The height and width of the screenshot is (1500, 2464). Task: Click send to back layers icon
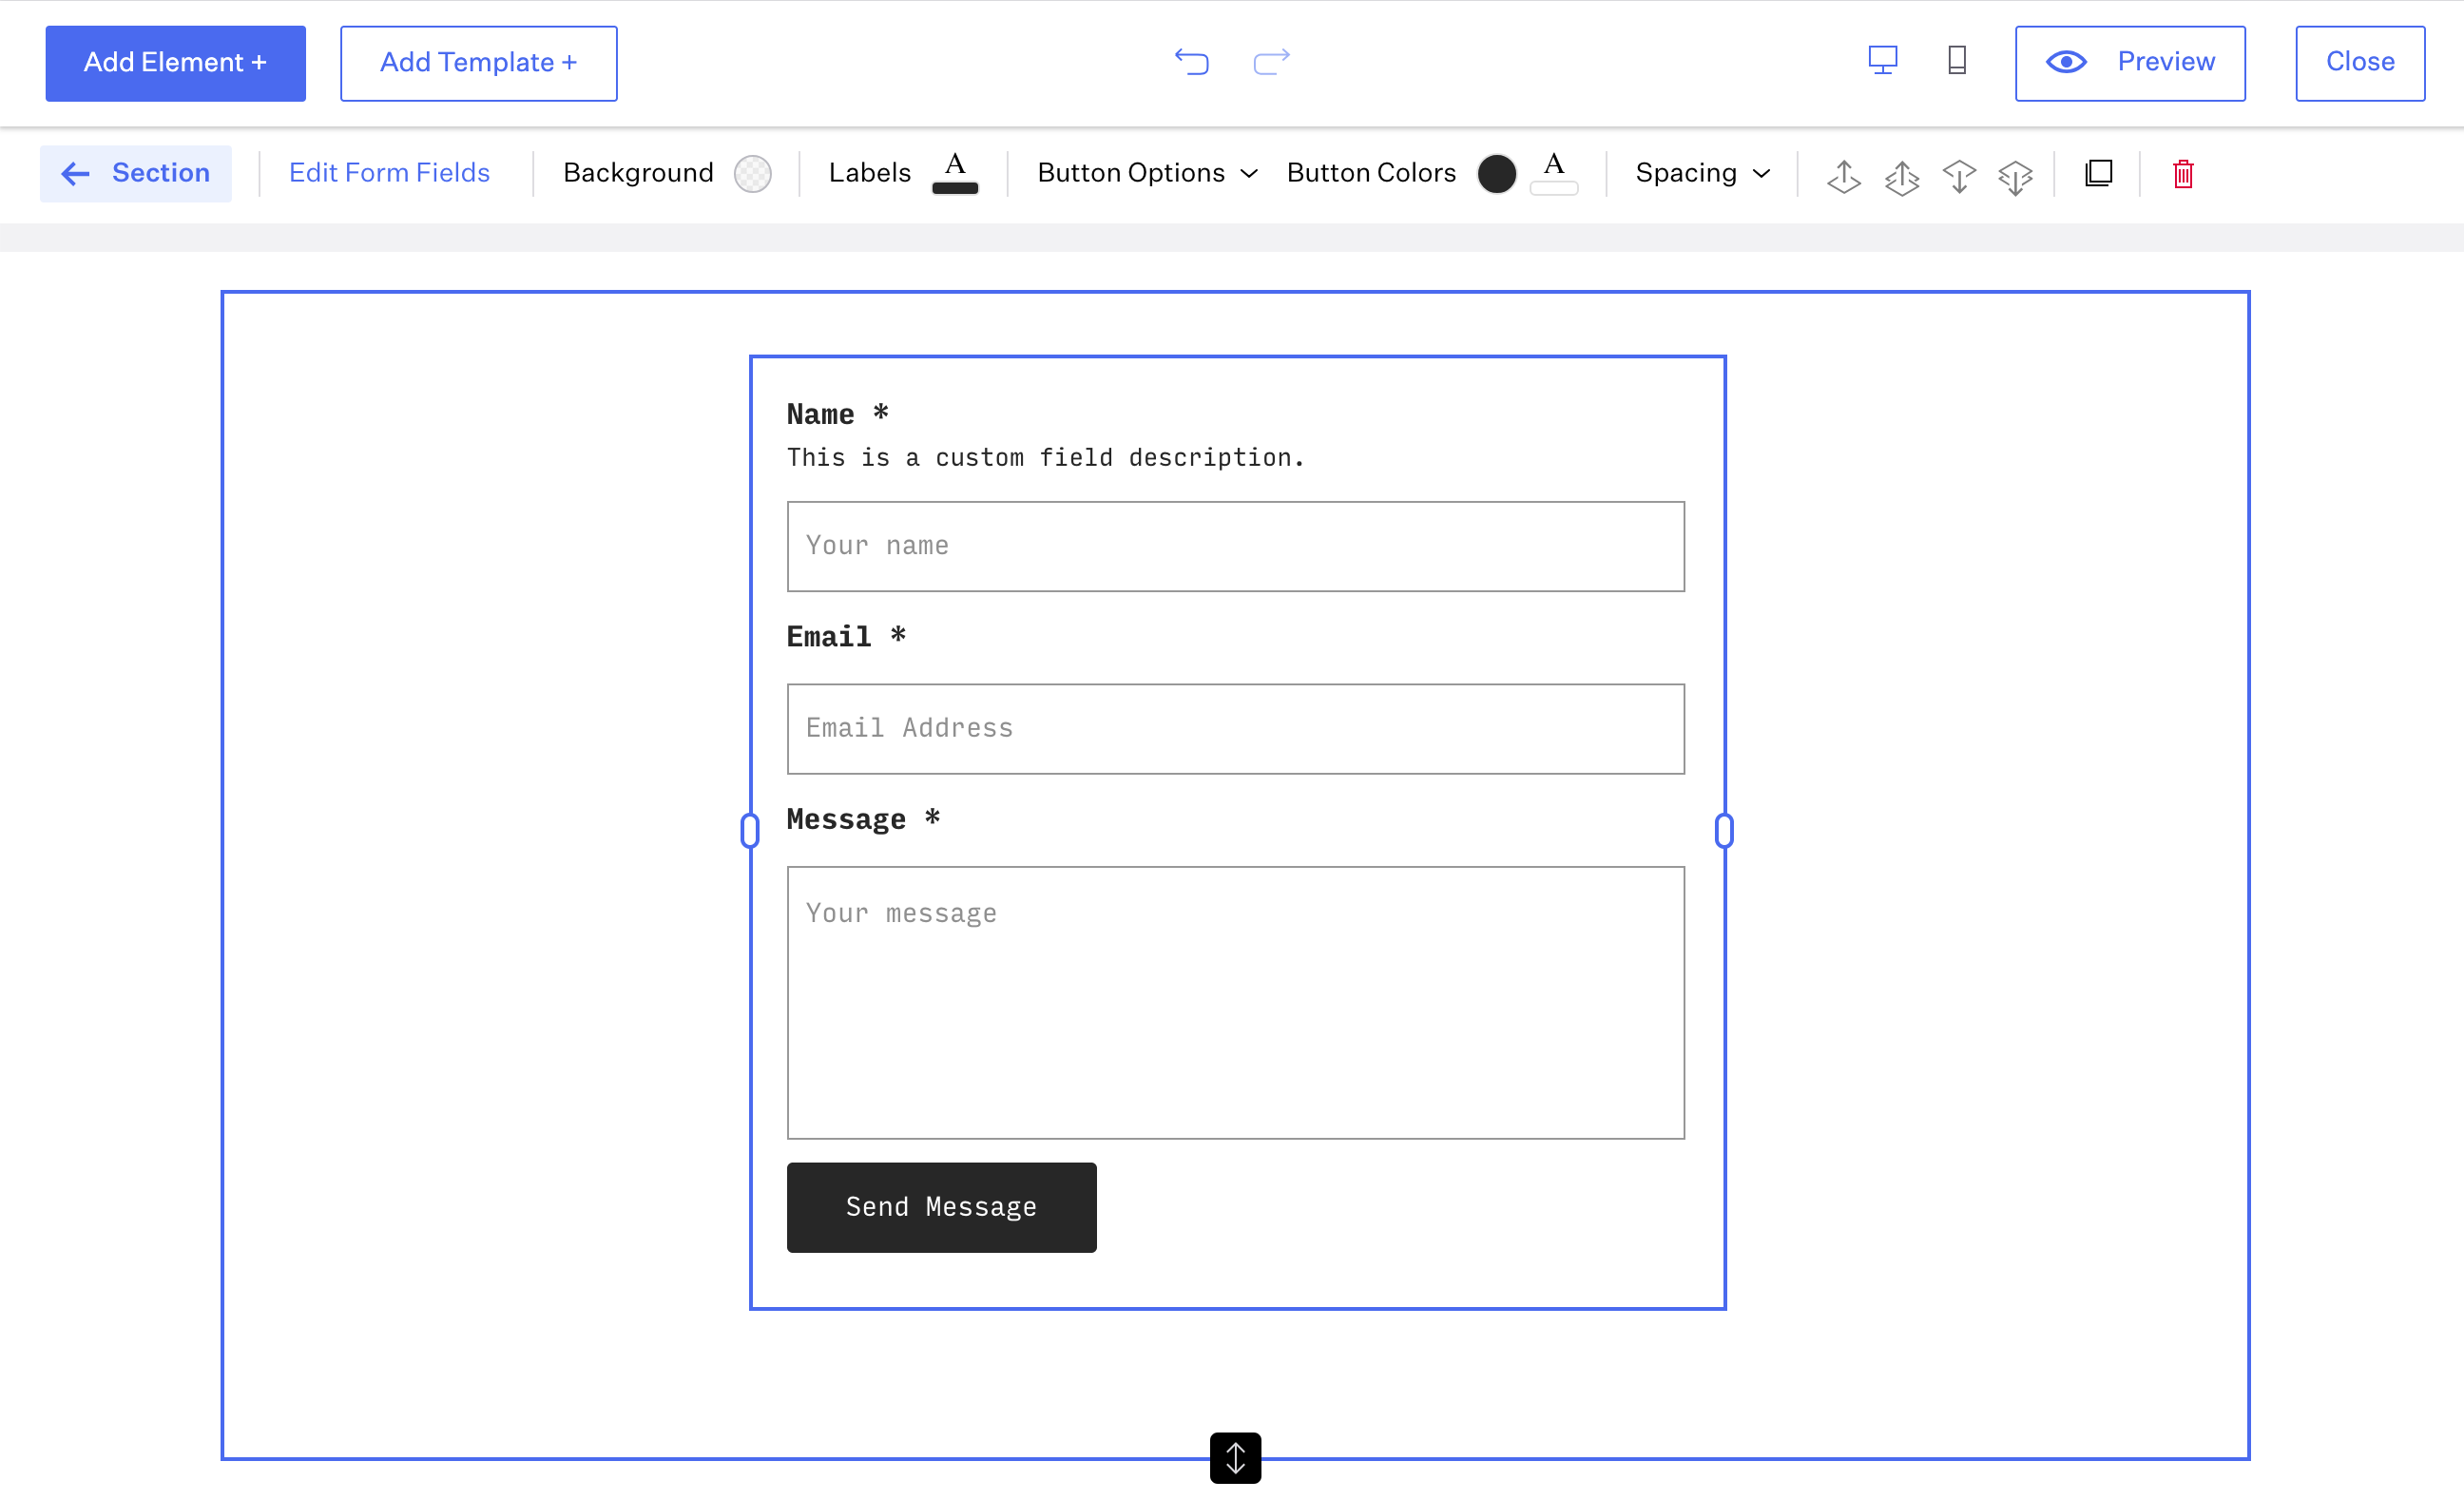coord(2015,175)
